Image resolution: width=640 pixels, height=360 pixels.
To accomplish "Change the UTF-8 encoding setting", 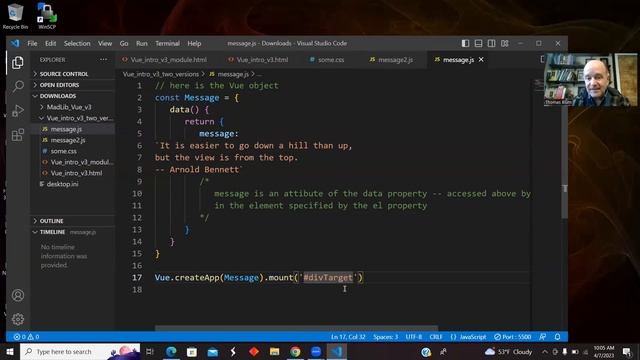I will point(414,337).
